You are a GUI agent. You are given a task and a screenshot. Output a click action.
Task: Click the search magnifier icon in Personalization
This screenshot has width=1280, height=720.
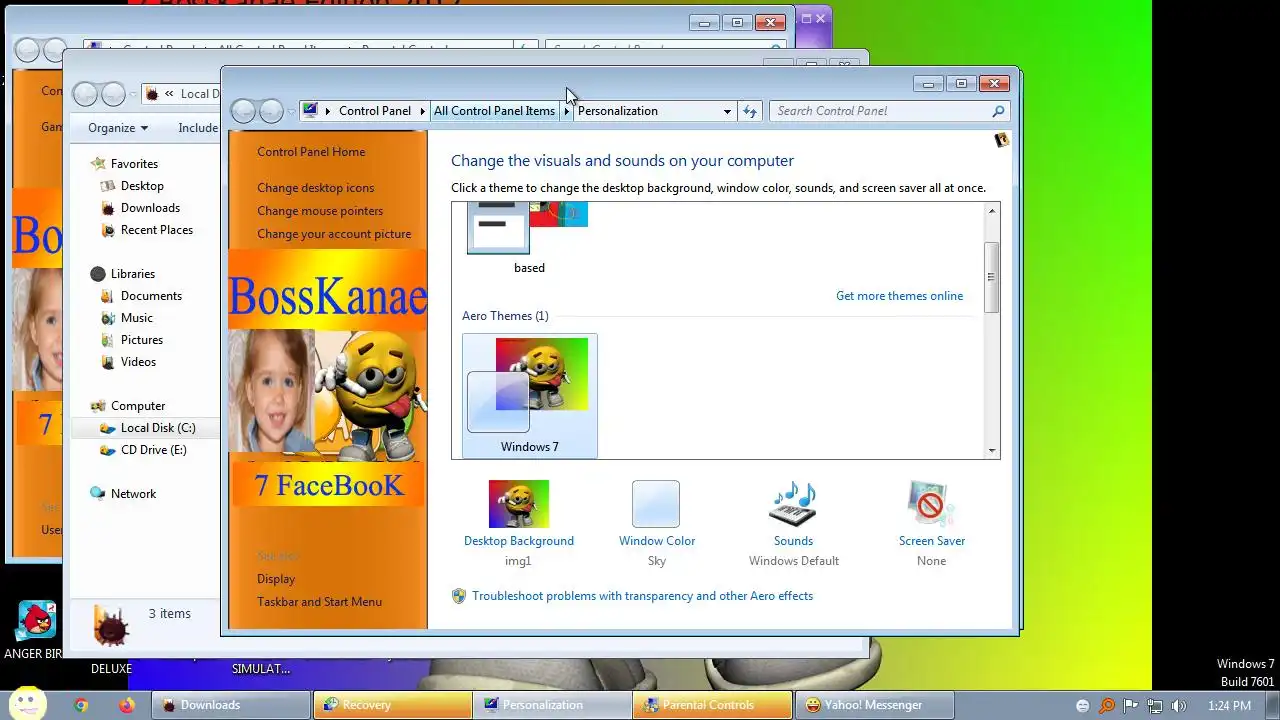[998, 111]
